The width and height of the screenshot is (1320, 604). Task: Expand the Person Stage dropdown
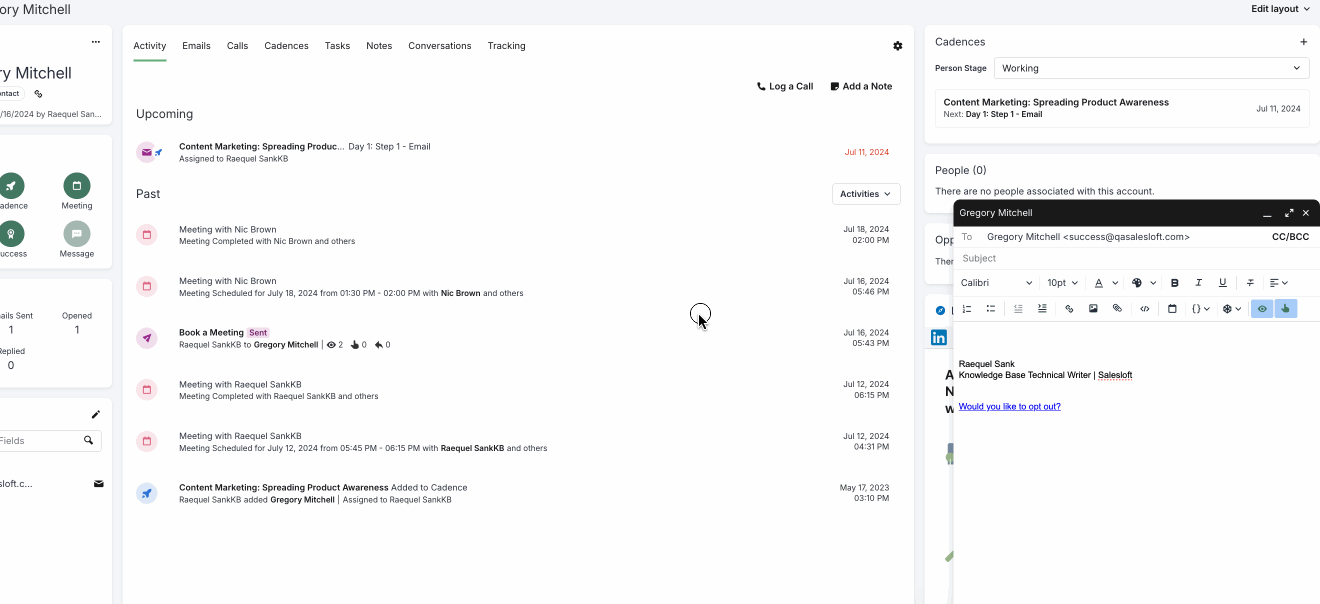pos(1152,68)
